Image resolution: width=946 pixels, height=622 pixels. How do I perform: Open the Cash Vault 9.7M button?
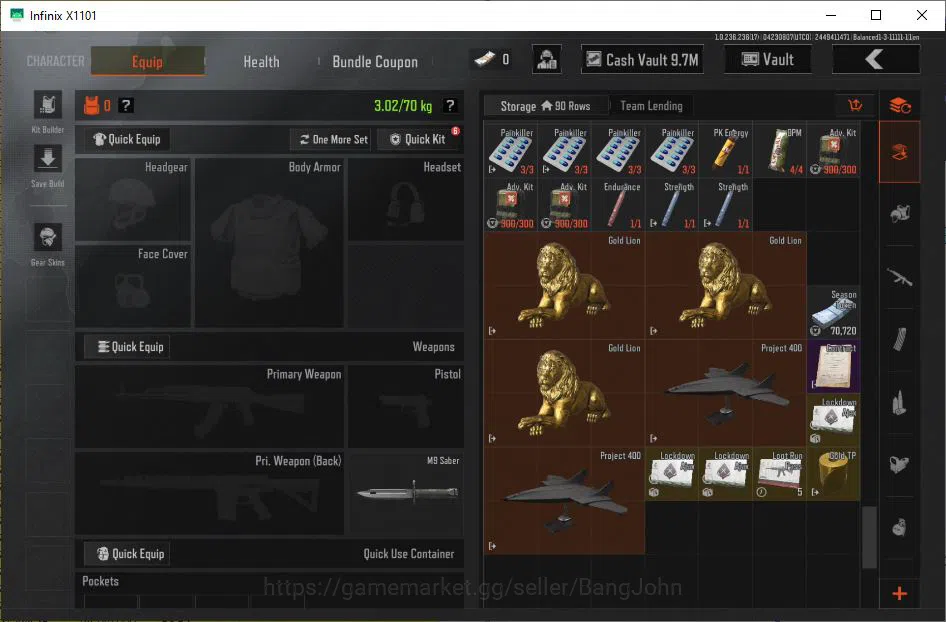(x=642, y=59)
